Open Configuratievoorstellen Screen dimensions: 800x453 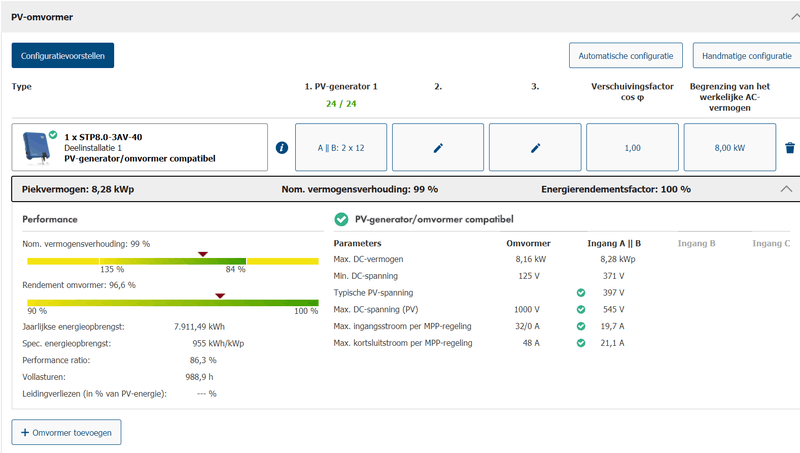click(63, 55)
